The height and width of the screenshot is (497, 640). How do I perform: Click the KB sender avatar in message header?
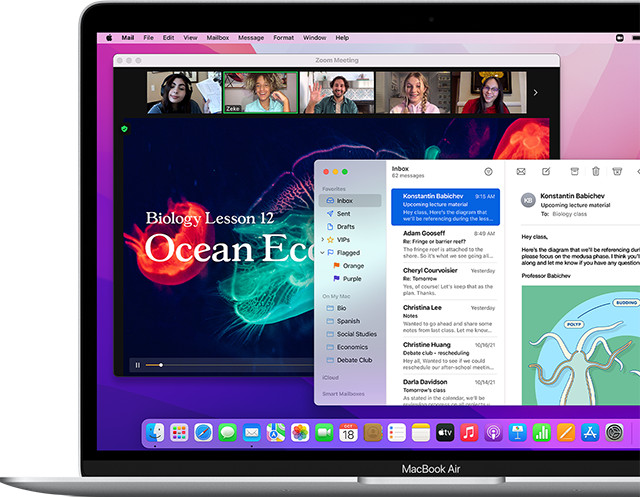tap(528, 200)
